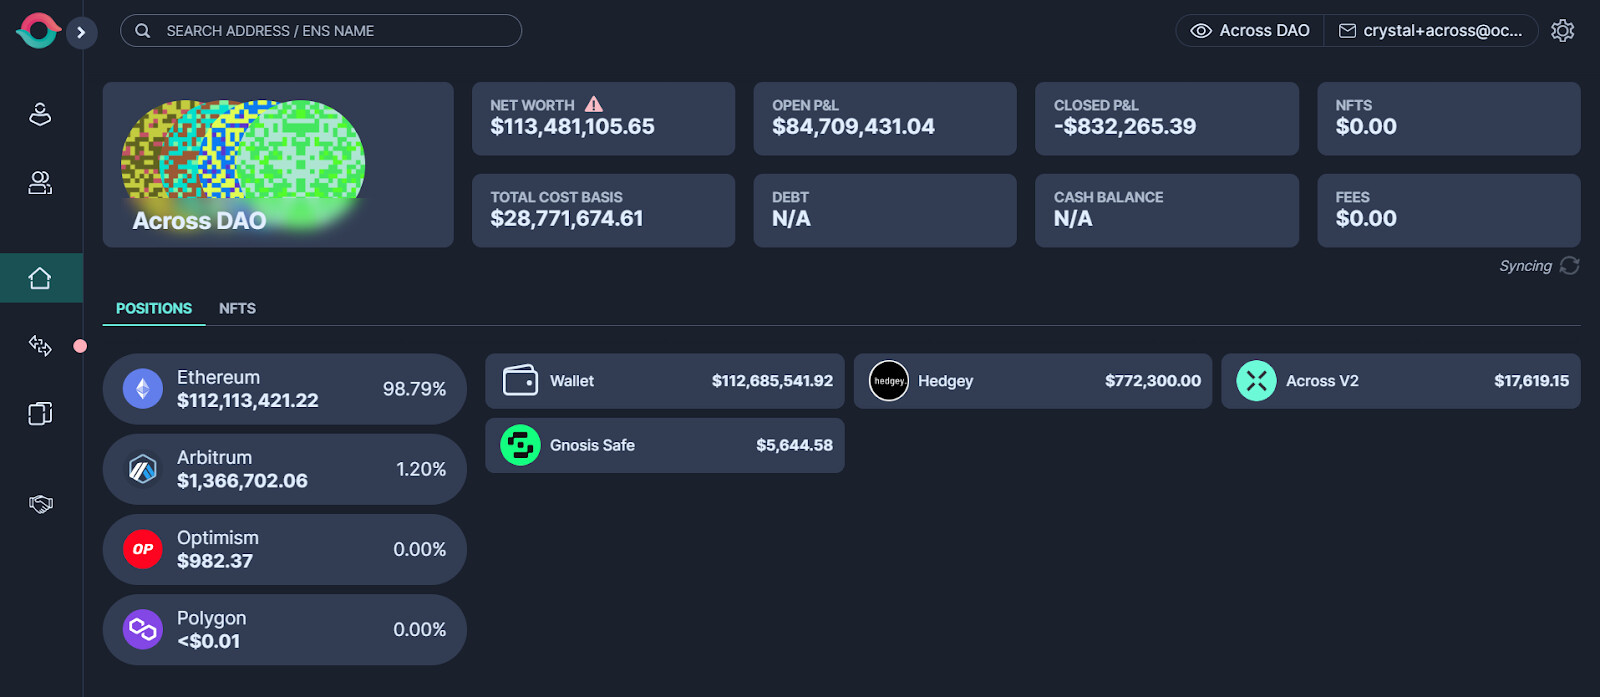Screen dimensions: 1600x697
Task: Select the Home sidebar icon
Action: [x=40, y=278]
